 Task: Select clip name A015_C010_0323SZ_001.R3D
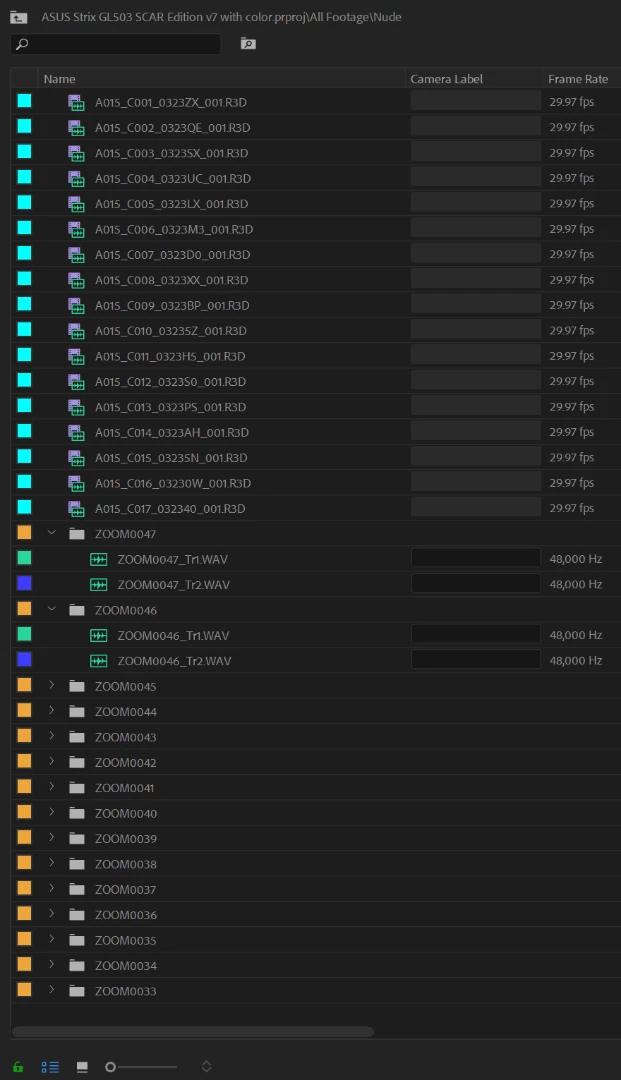[x=171, y=331]
